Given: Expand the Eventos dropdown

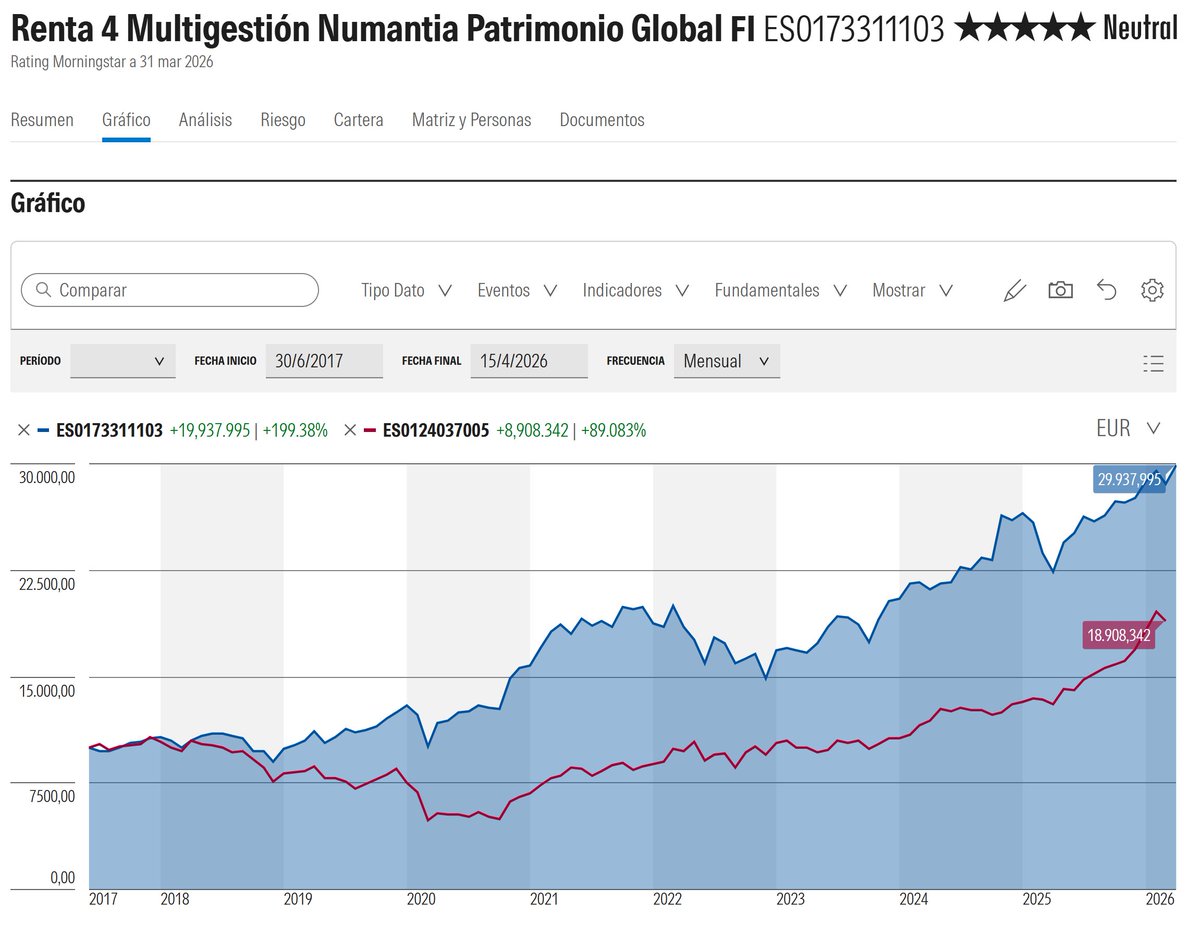Looking at the screenshot, I should coord(517,290).
